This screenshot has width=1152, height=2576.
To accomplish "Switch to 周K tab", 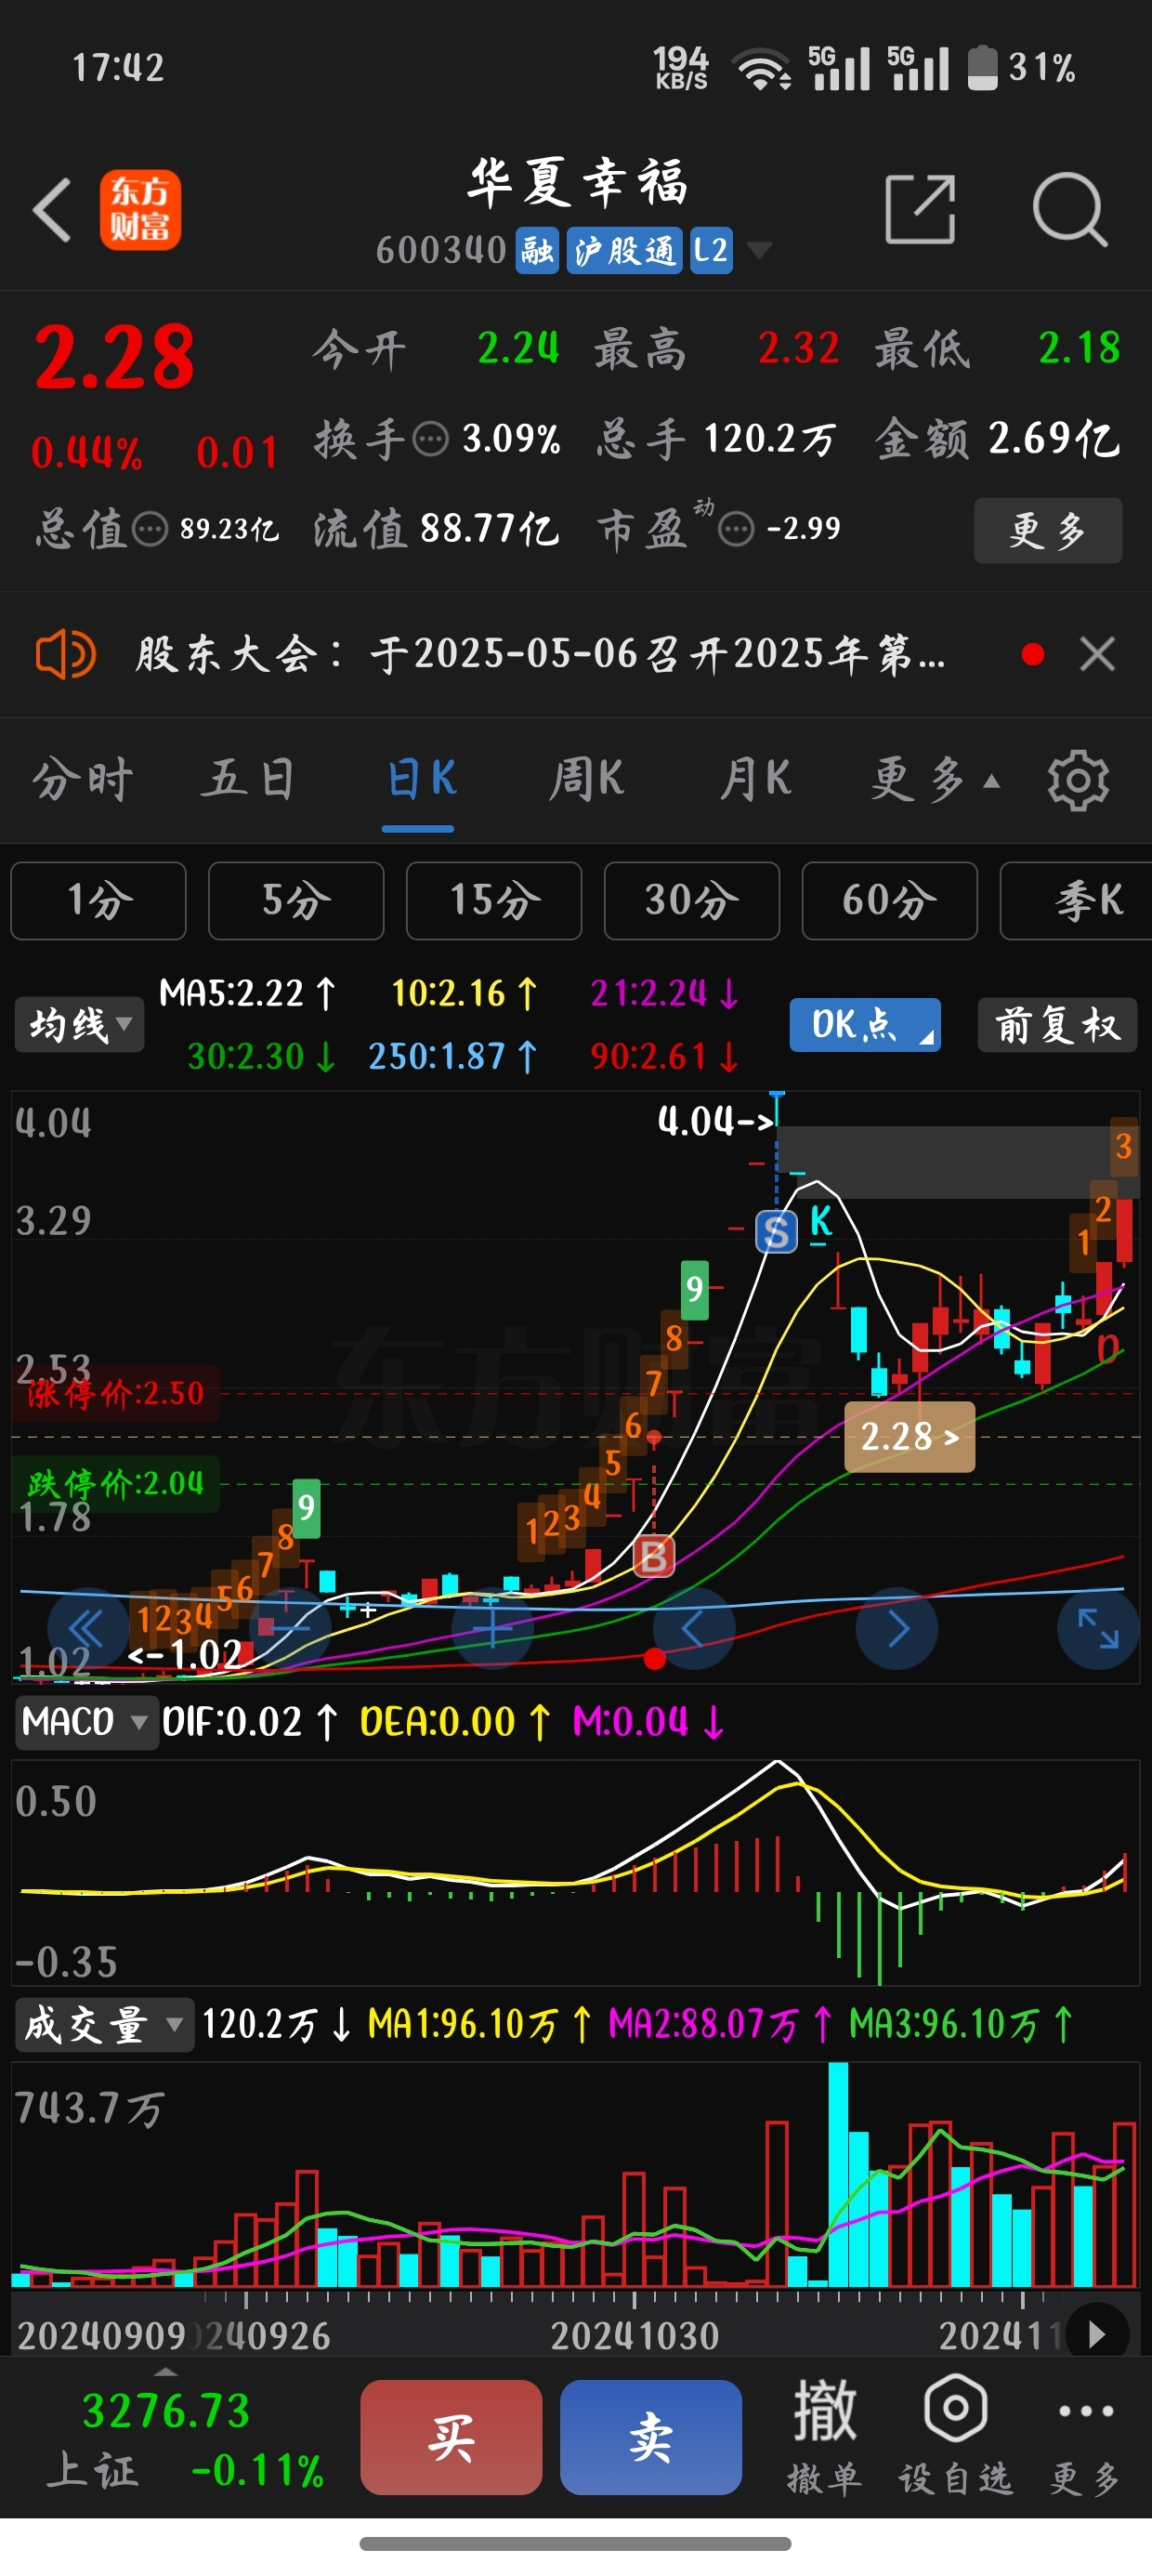I will coord(586,779).
